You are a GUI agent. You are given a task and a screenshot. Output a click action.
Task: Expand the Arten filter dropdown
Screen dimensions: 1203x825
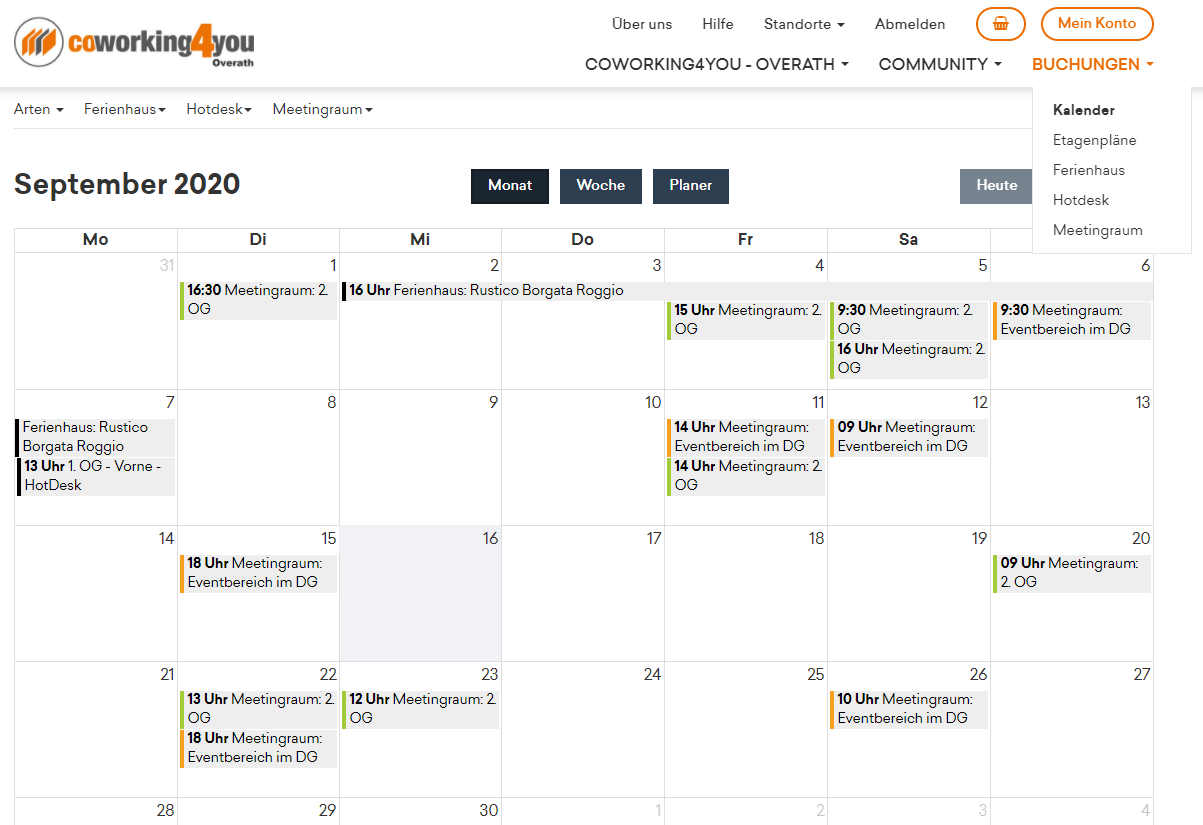(x=38, y=109)
